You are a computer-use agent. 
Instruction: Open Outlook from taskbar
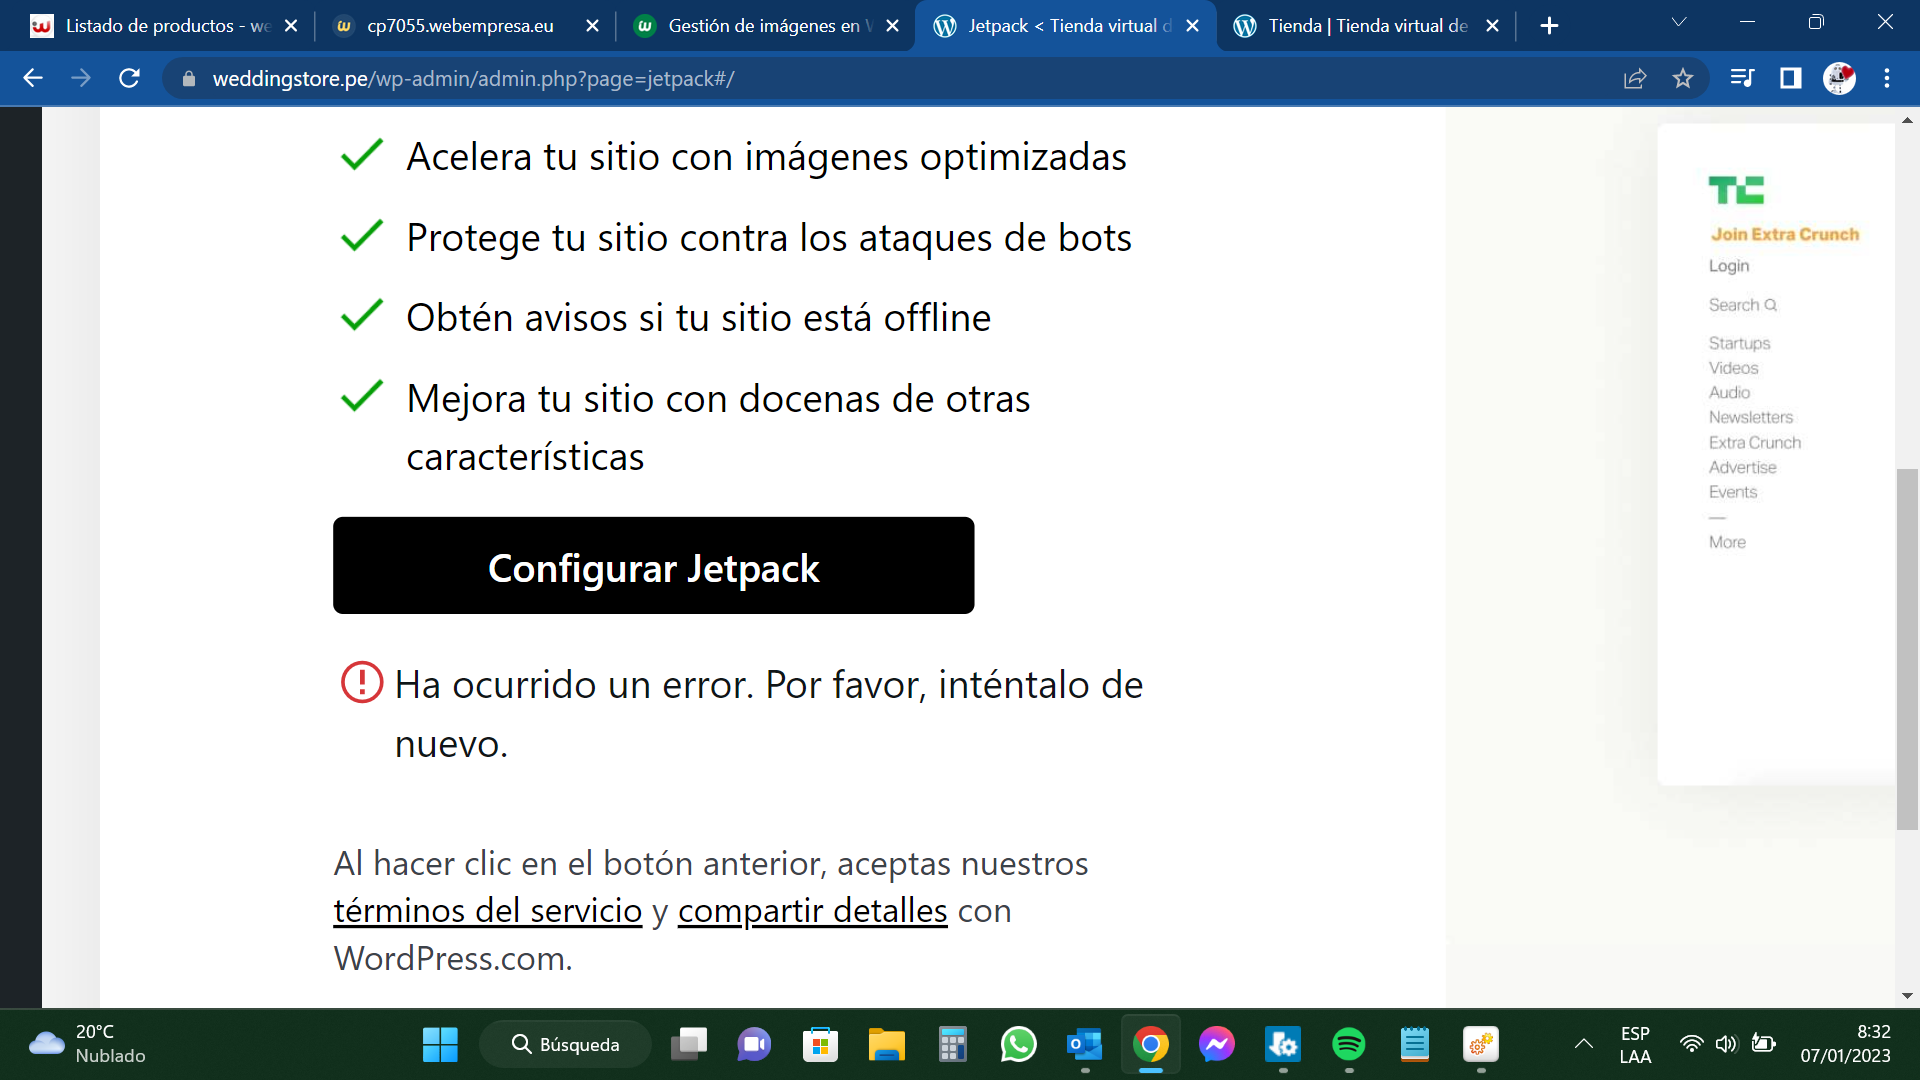pos(1084,1045)
